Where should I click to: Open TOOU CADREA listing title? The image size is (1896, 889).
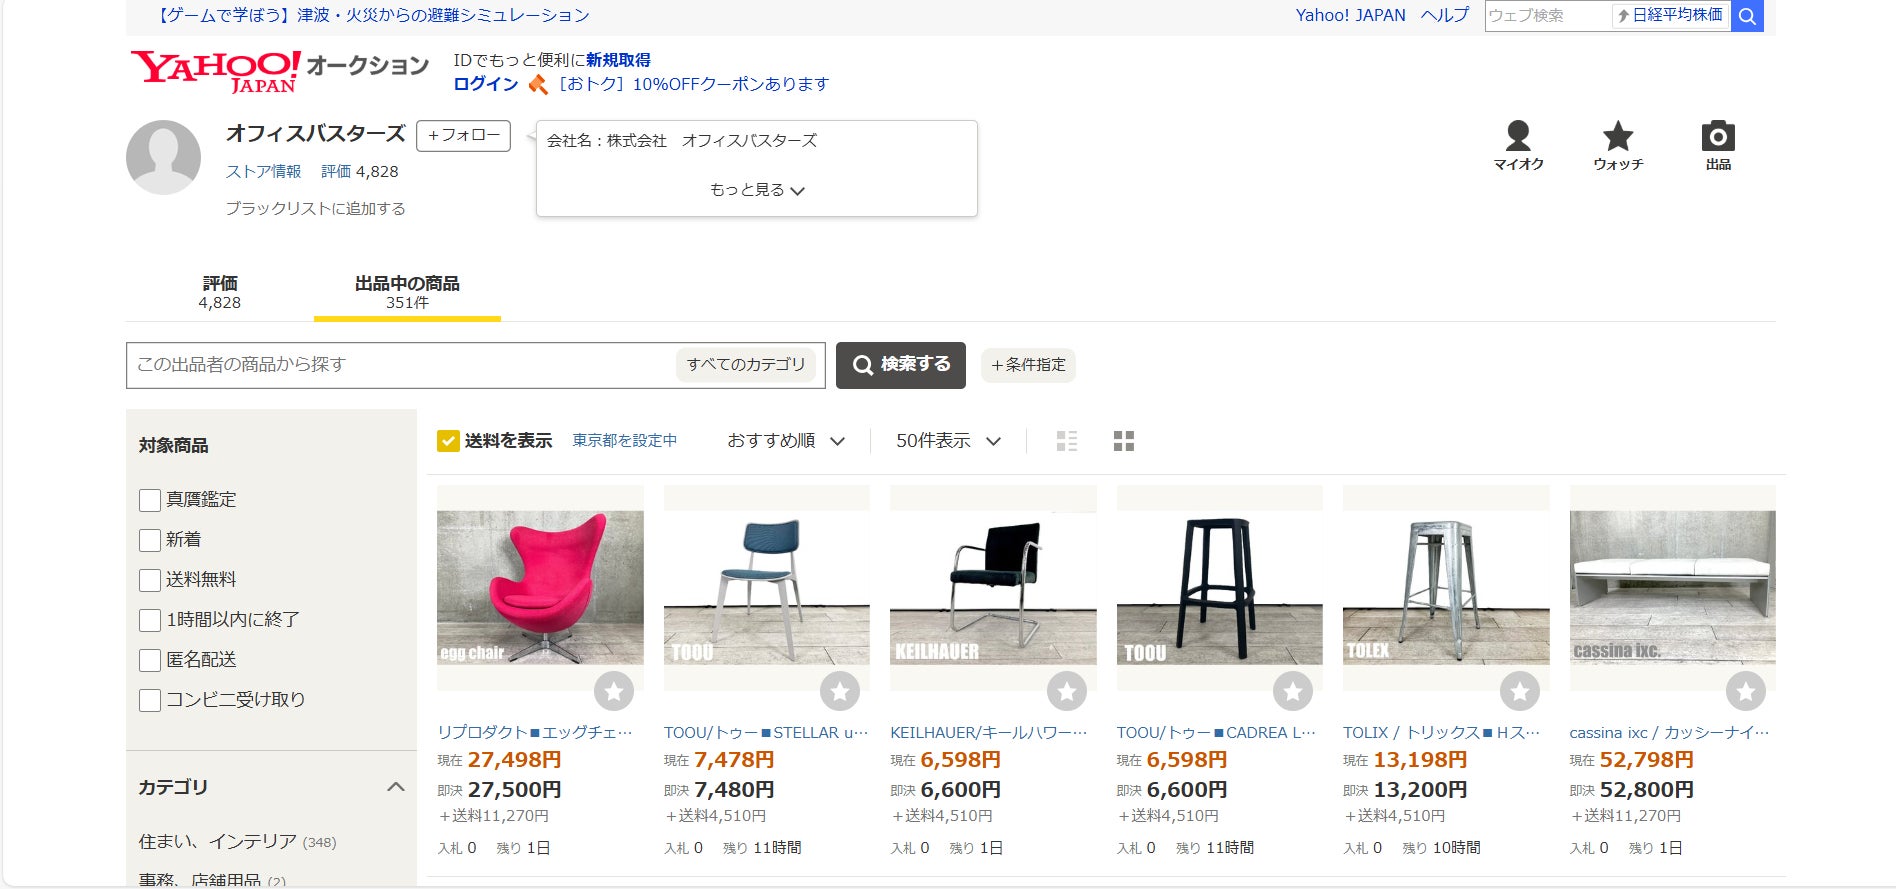[x=1216, y=733]
